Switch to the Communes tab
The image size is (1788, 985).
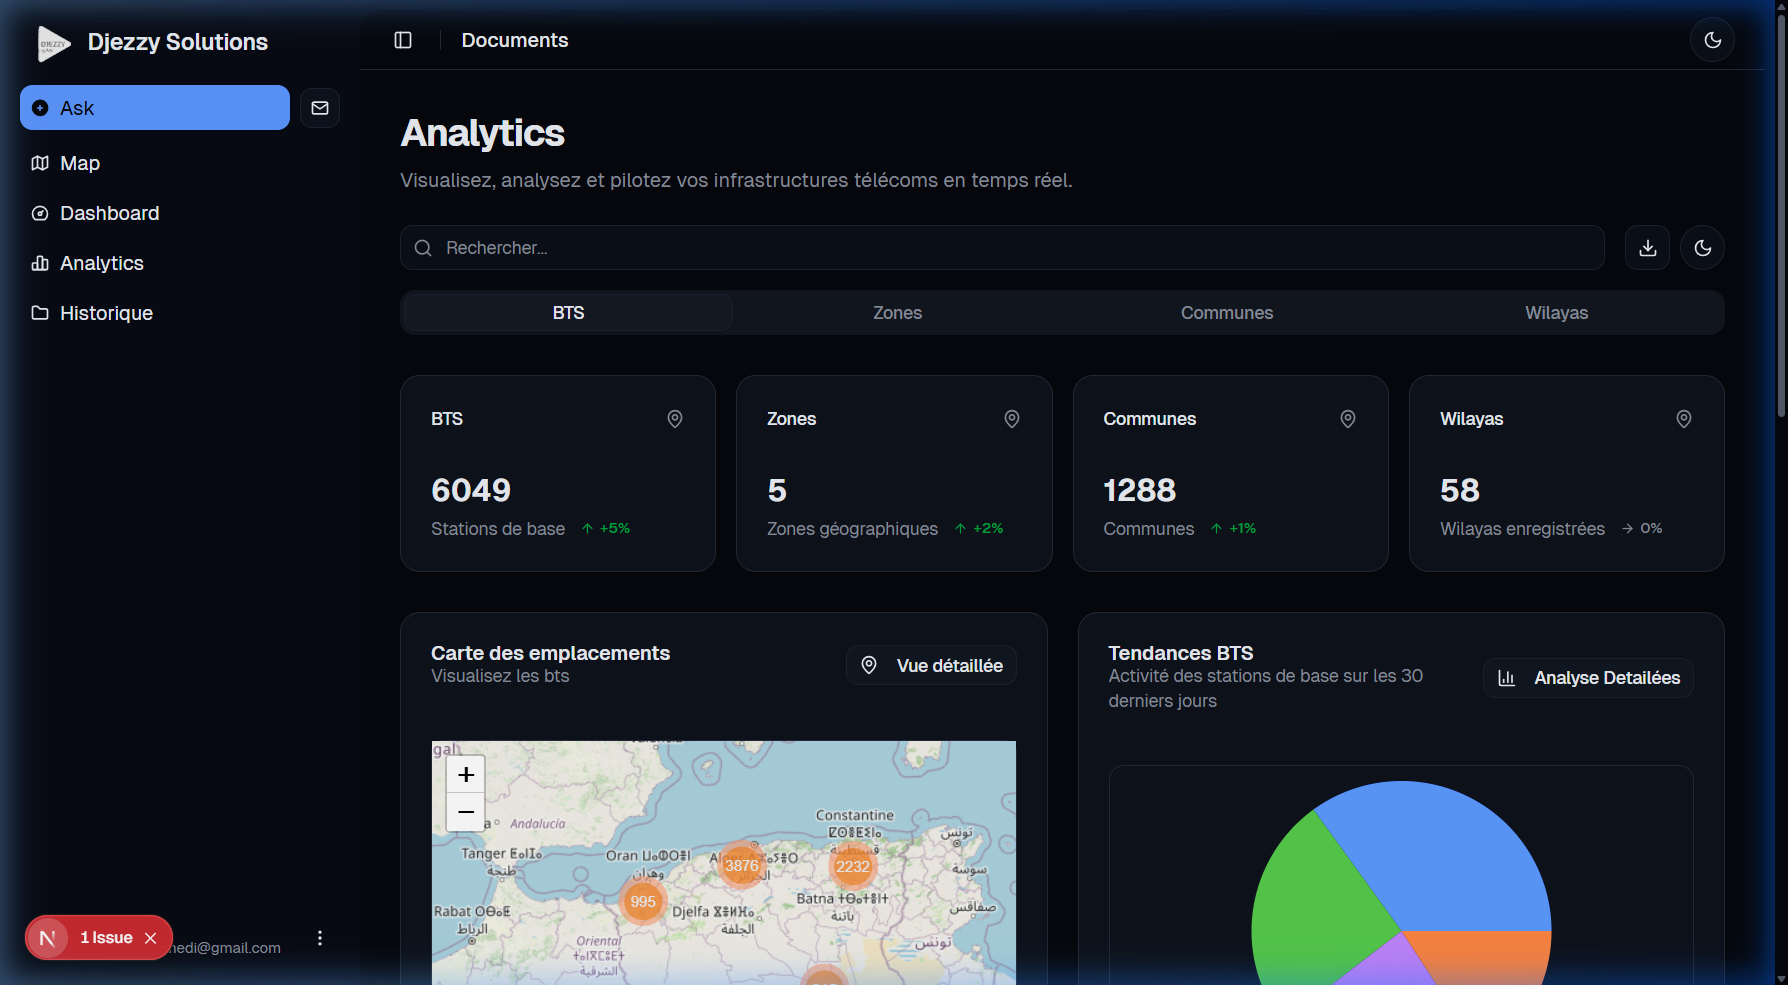pos(1227,313)
